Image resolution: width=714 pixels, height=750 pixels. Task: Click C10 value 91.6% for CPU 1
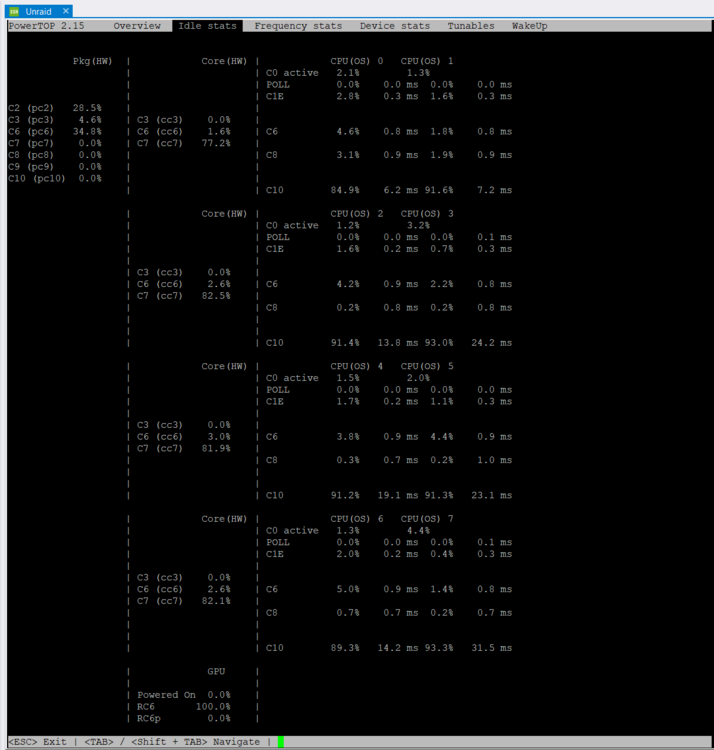pyautogui.click(x=439, y=190)
